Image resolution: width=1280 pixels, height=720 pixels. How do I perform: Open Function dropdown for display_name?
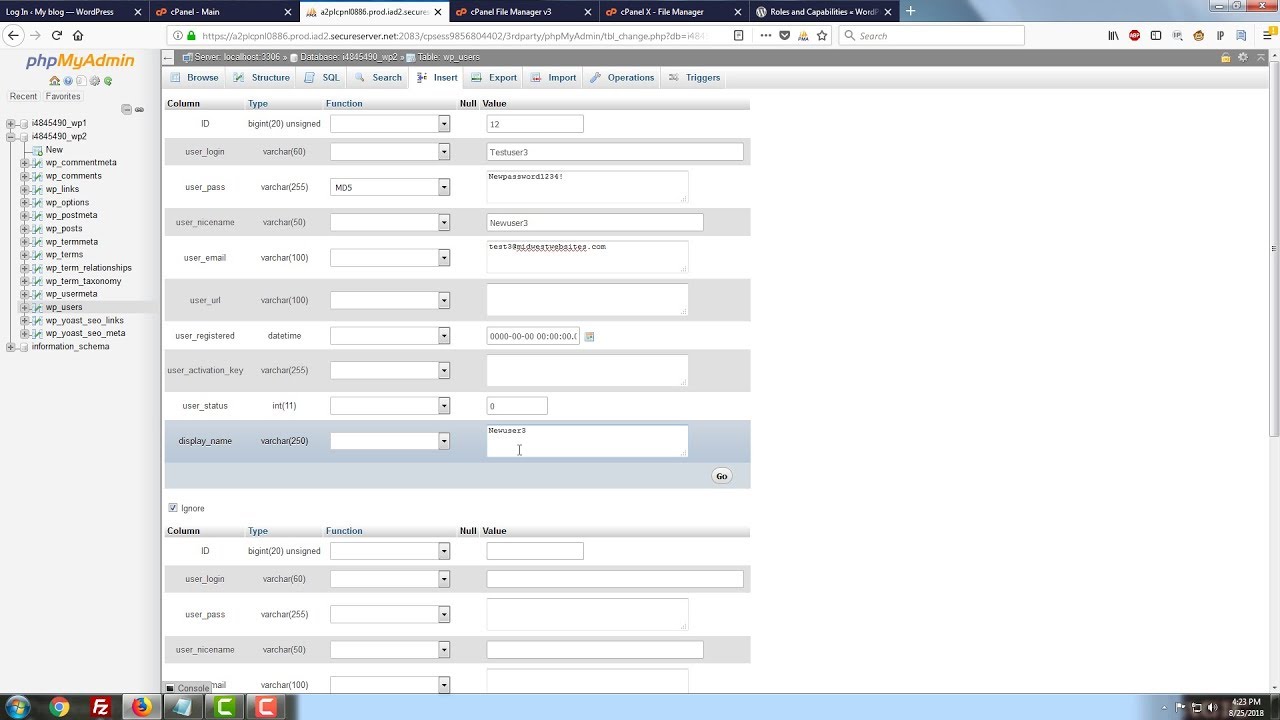click(x=390, y=441)
